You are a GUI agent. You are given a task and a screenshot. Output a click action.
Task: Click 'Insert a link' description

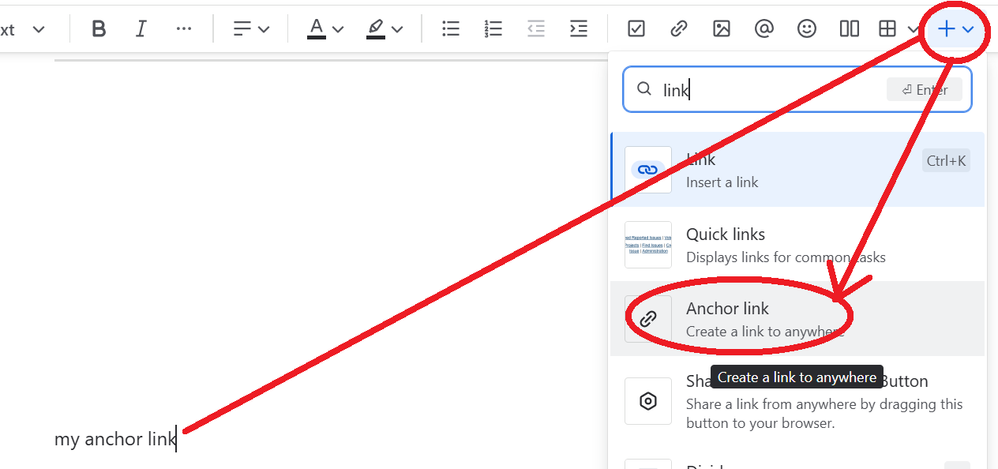point(722,182)
